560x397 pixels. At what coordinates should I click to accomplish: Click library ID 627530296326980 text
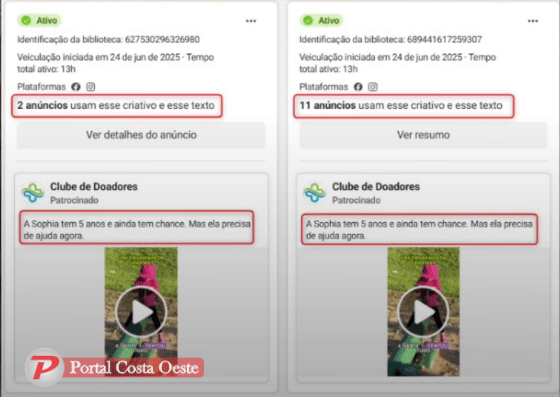[x=108, y=39]
